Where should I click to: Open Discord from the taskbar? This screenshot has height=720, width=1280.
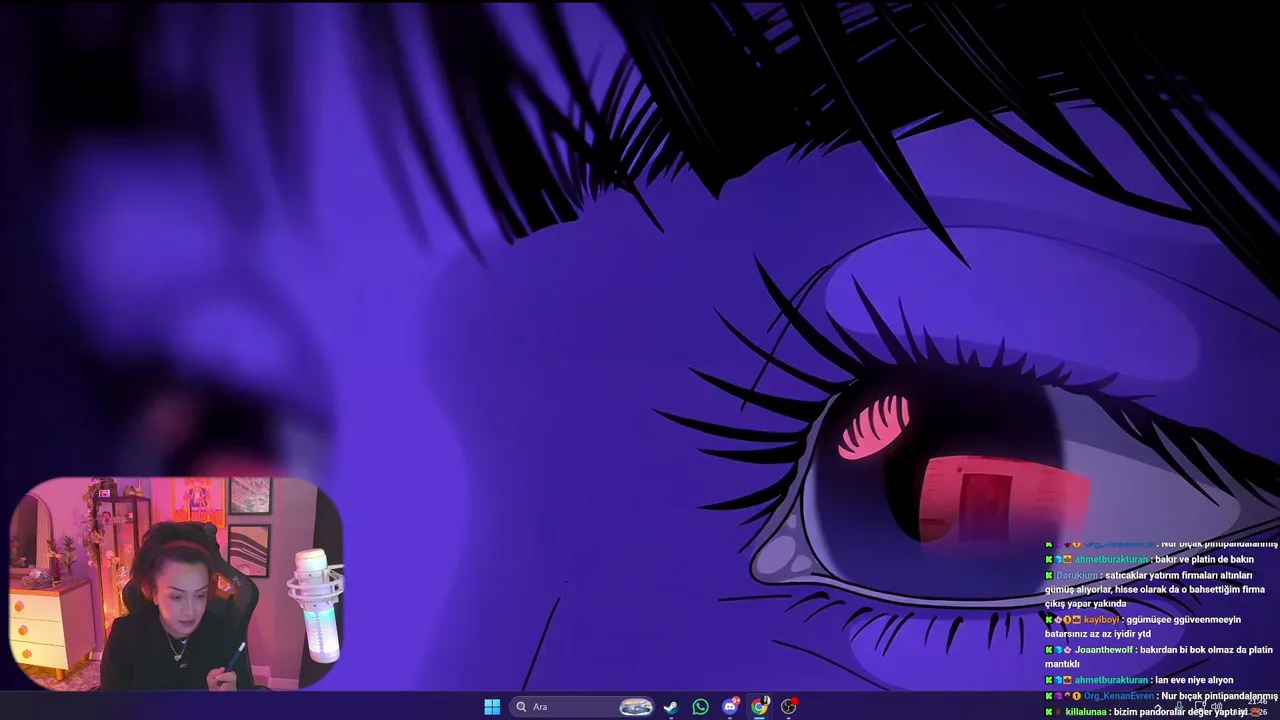click(x=730, y=707)
